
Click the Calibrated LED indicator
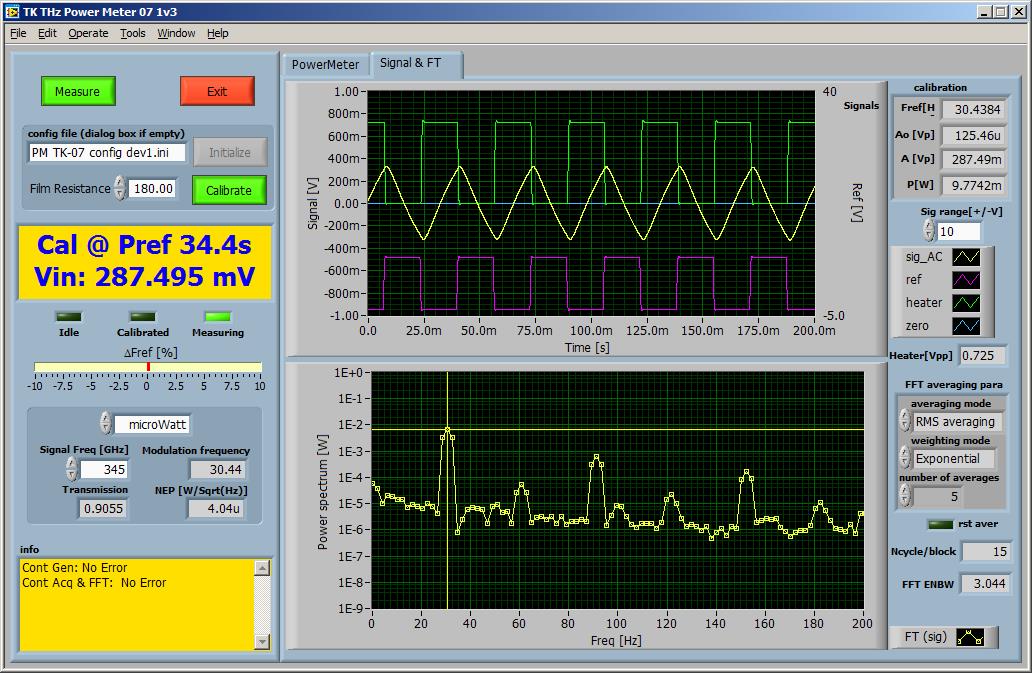[143, 317]
